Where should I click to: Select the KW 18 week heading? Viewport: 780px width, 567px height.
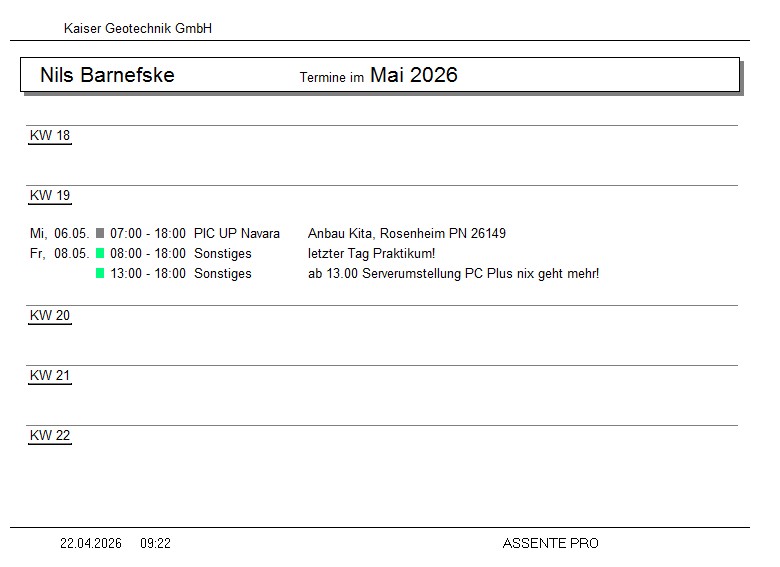click(50, 136)
